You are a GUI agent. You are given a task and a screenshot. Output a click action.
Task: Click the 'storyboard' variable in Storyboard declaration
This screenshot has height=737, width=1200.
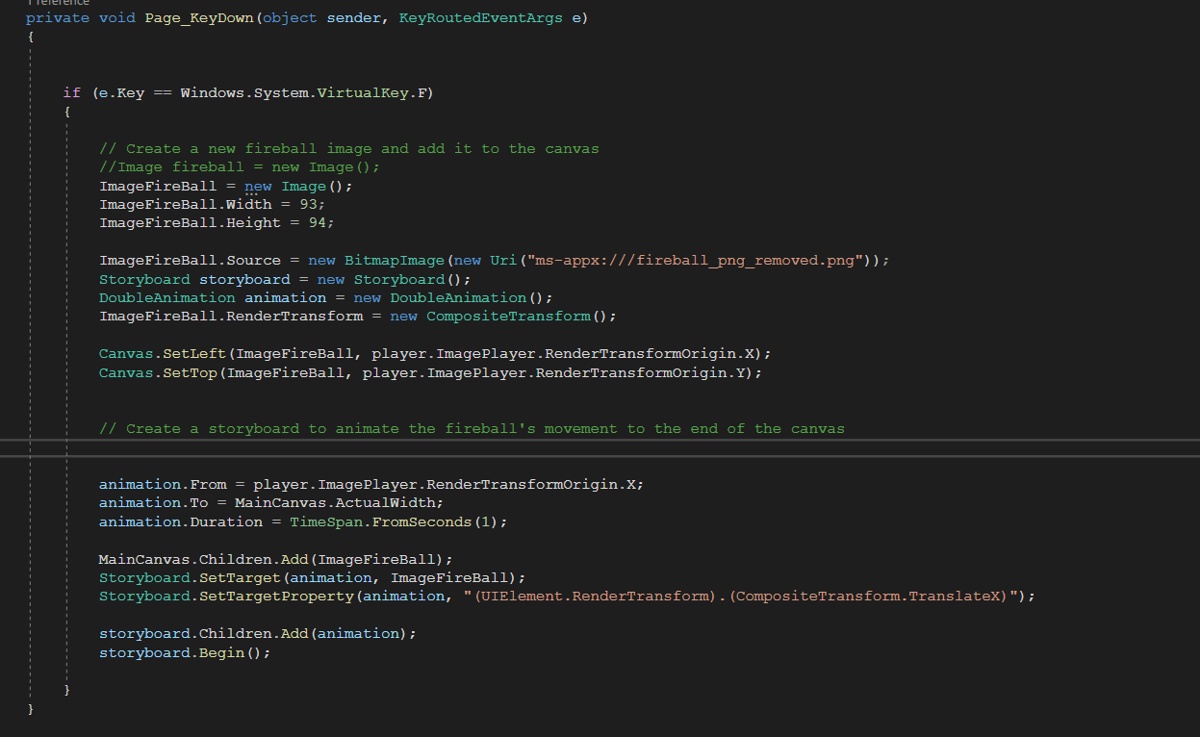[x=244, y=279]
